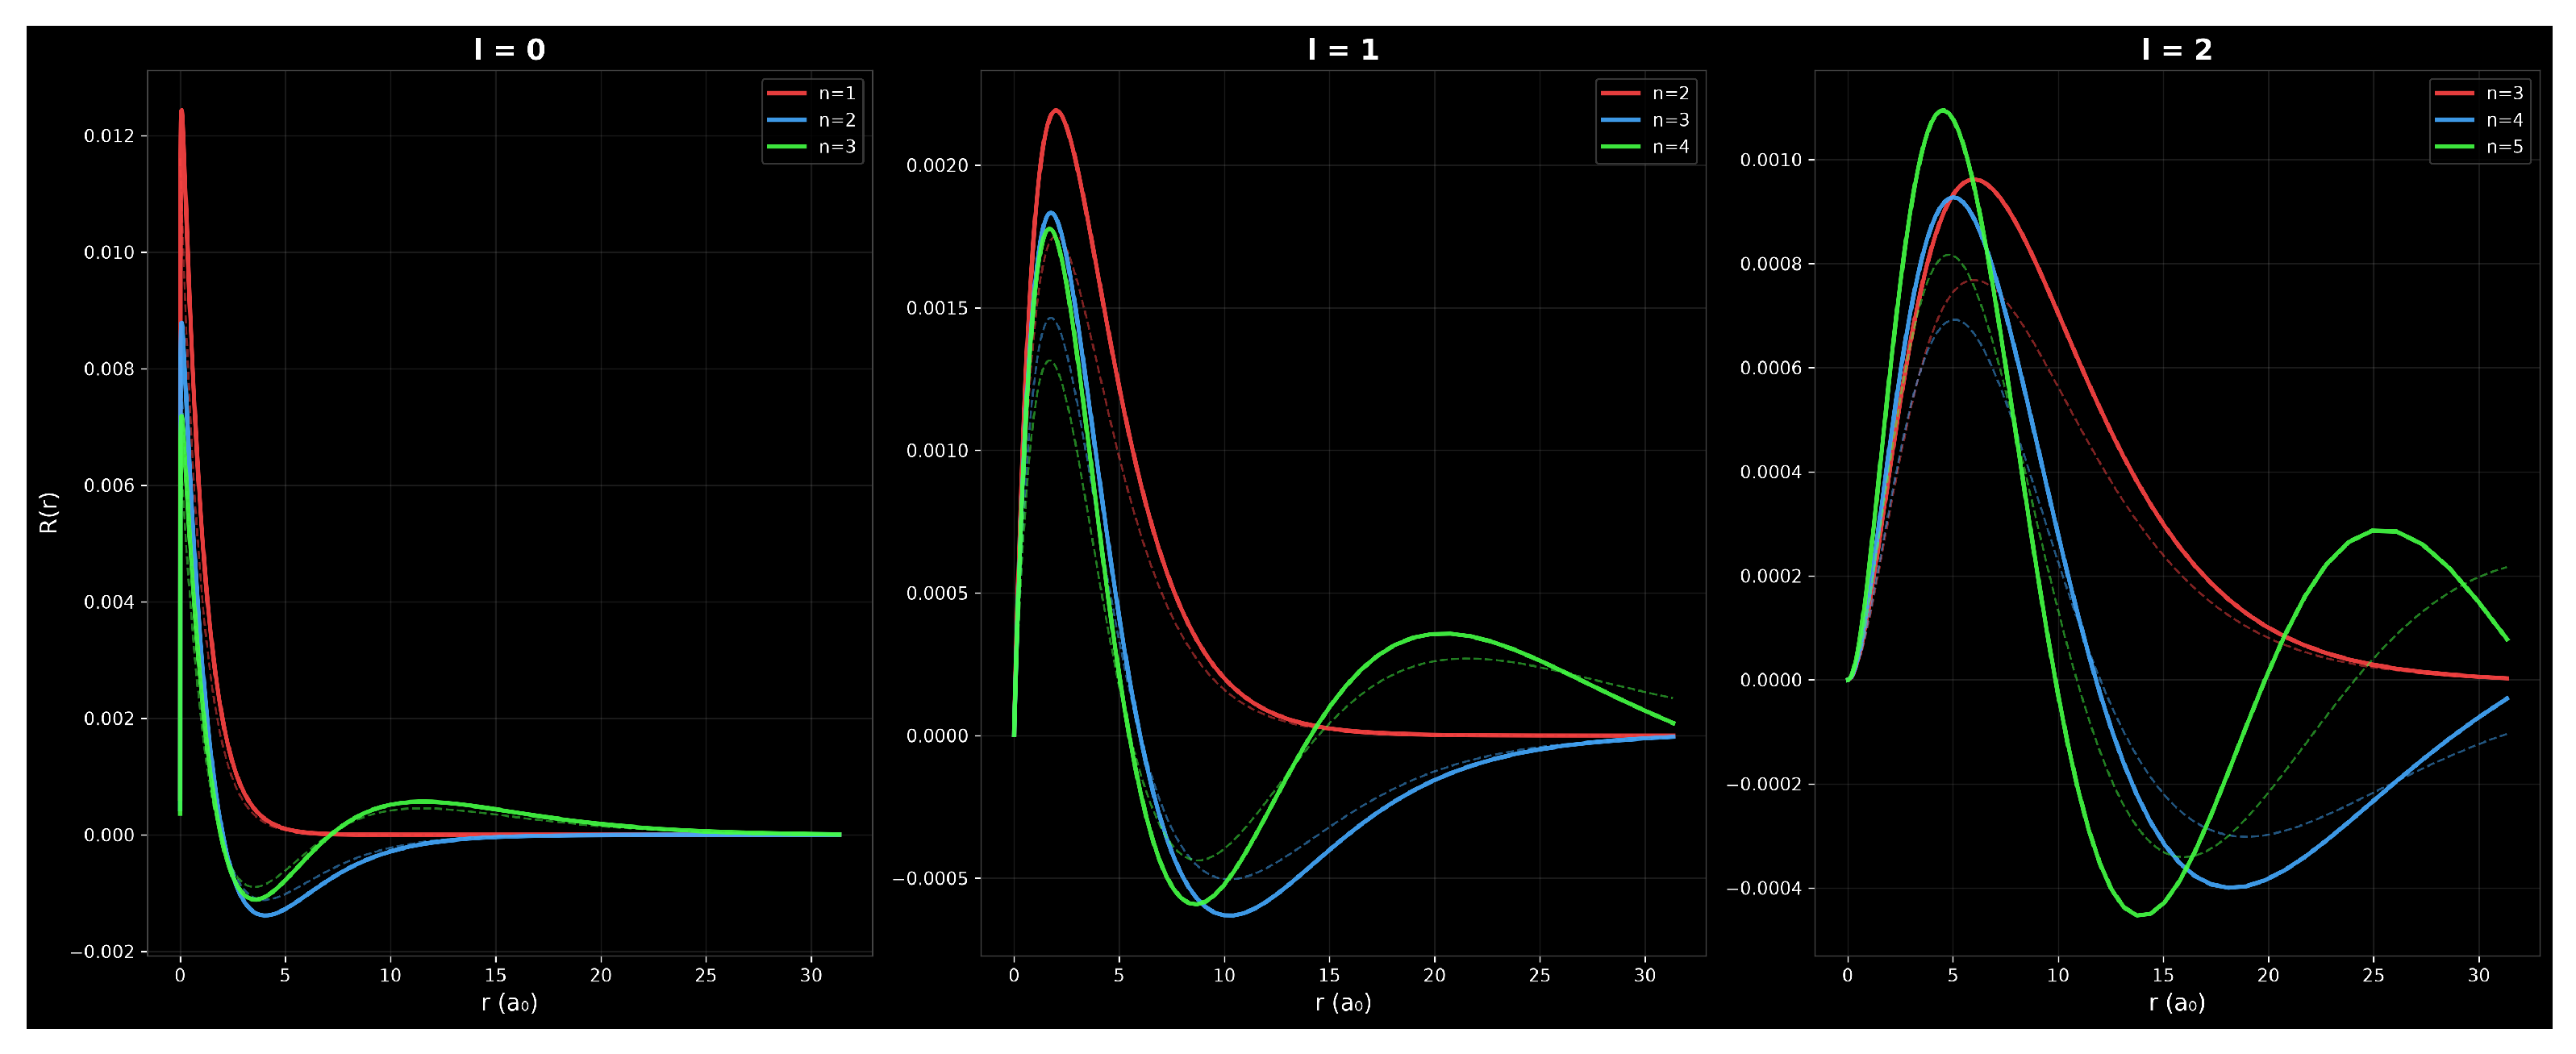The image size is (2576, 1054).
Task: Click the 0.0020 y-tick label in l = 1 plot
Action: click(937, 166)
